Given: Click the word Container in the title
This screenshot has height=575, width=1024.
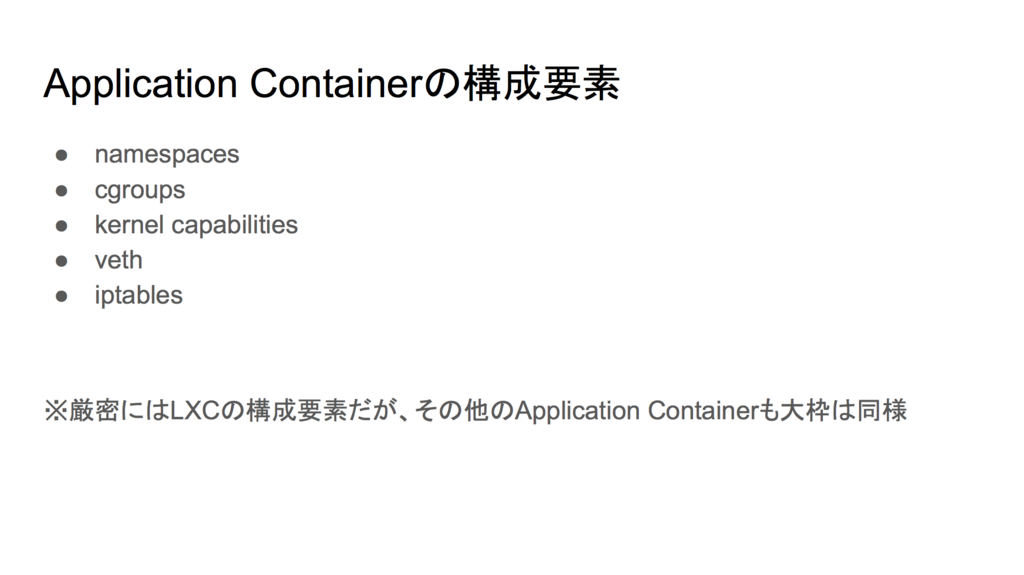Looking at the screenshot, I should pos(337,84).
